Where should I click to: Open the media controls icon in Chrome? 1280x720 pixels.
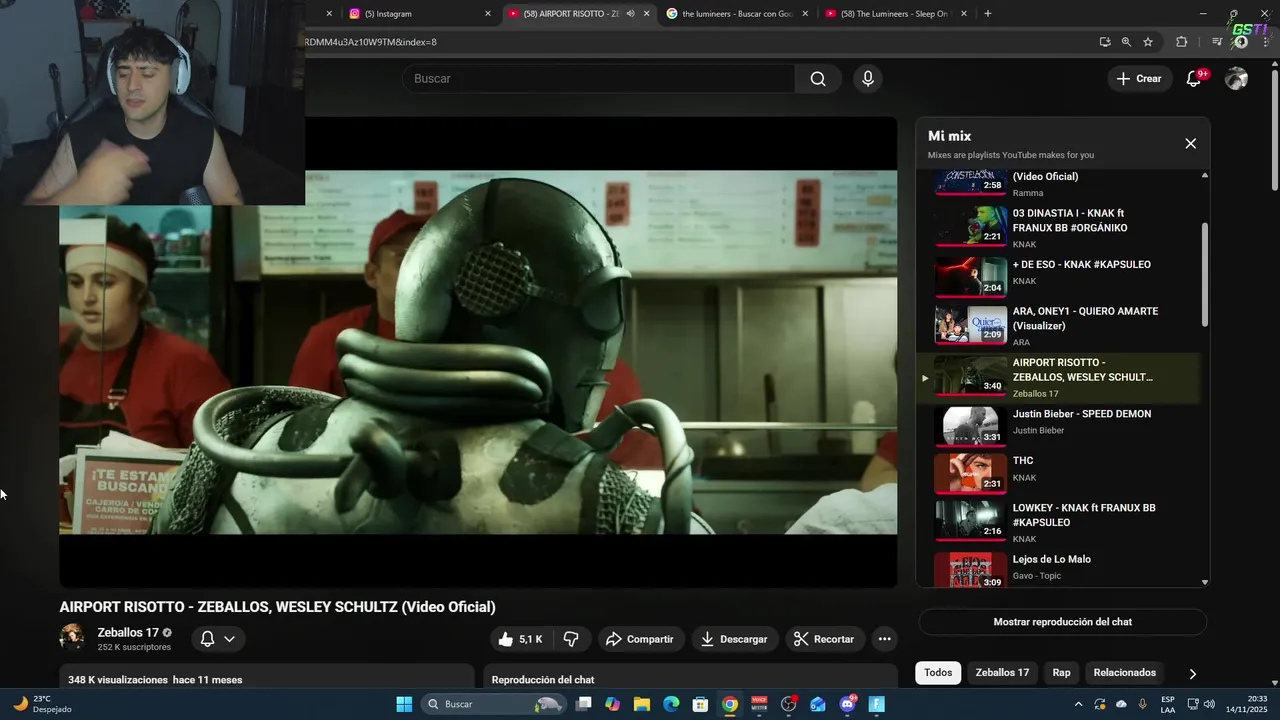(x=1217, y=42)
